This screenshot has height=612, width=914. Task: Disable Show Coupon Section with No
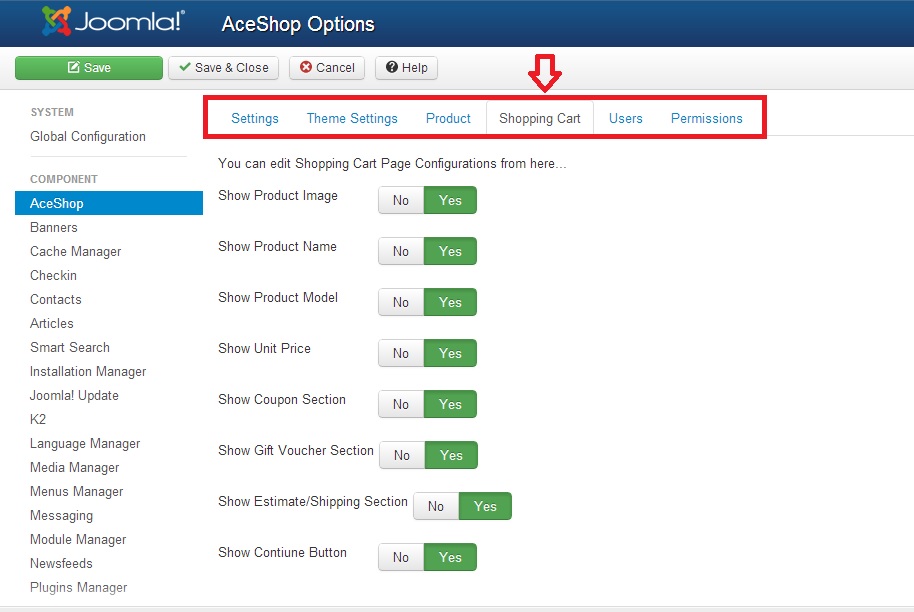point(401,405)
